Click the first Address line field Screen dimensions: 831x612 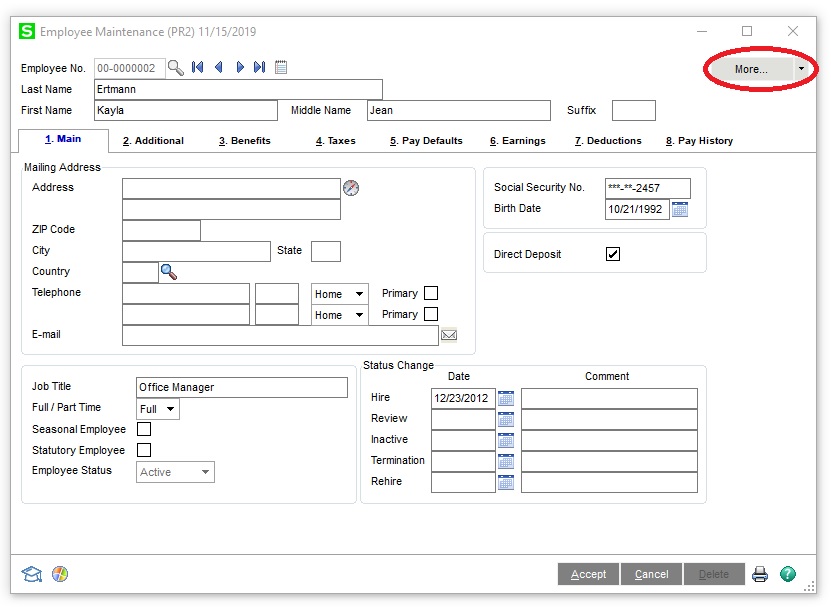click(x=231, y=189)
